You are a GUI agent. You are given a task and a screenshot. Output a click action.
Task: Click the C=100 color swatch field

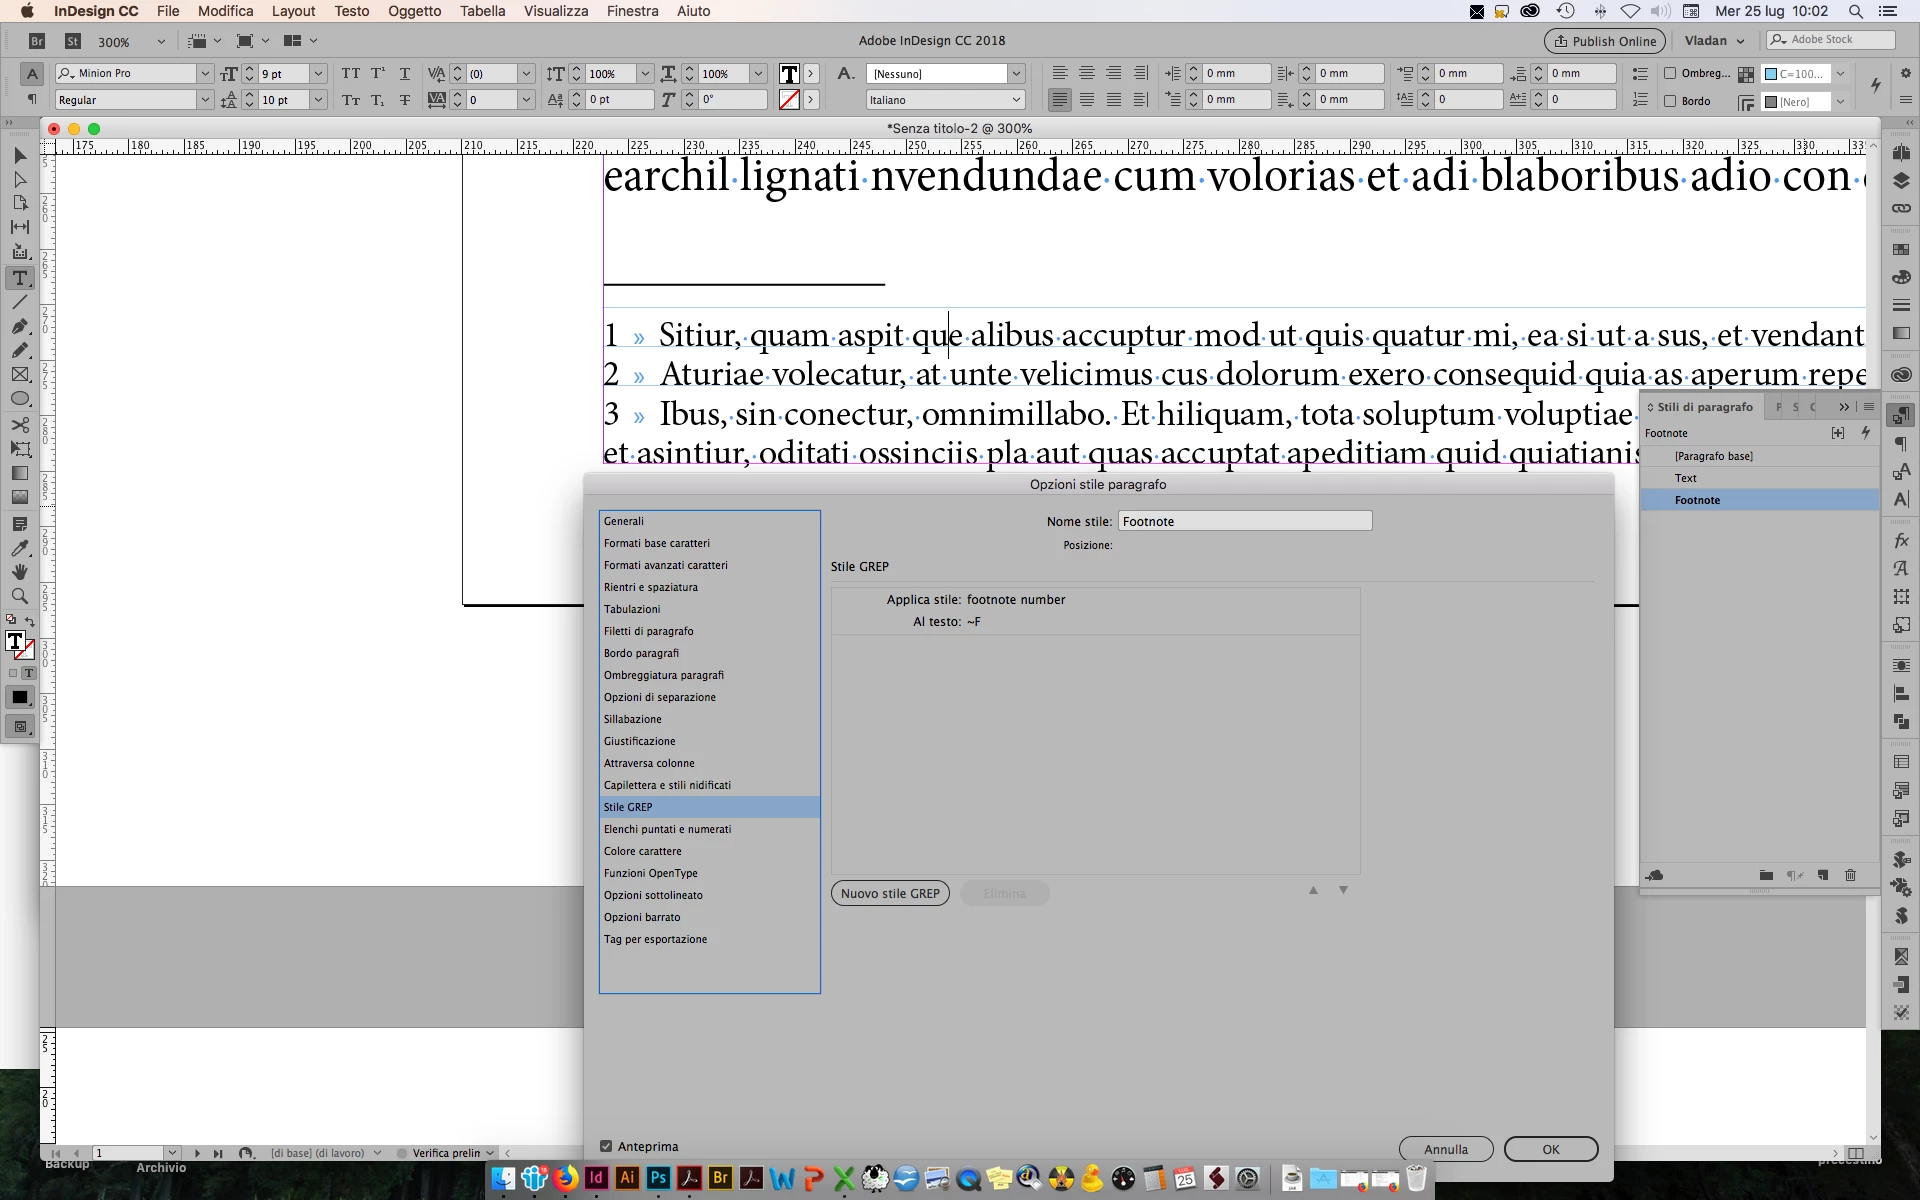(1797, 73)
